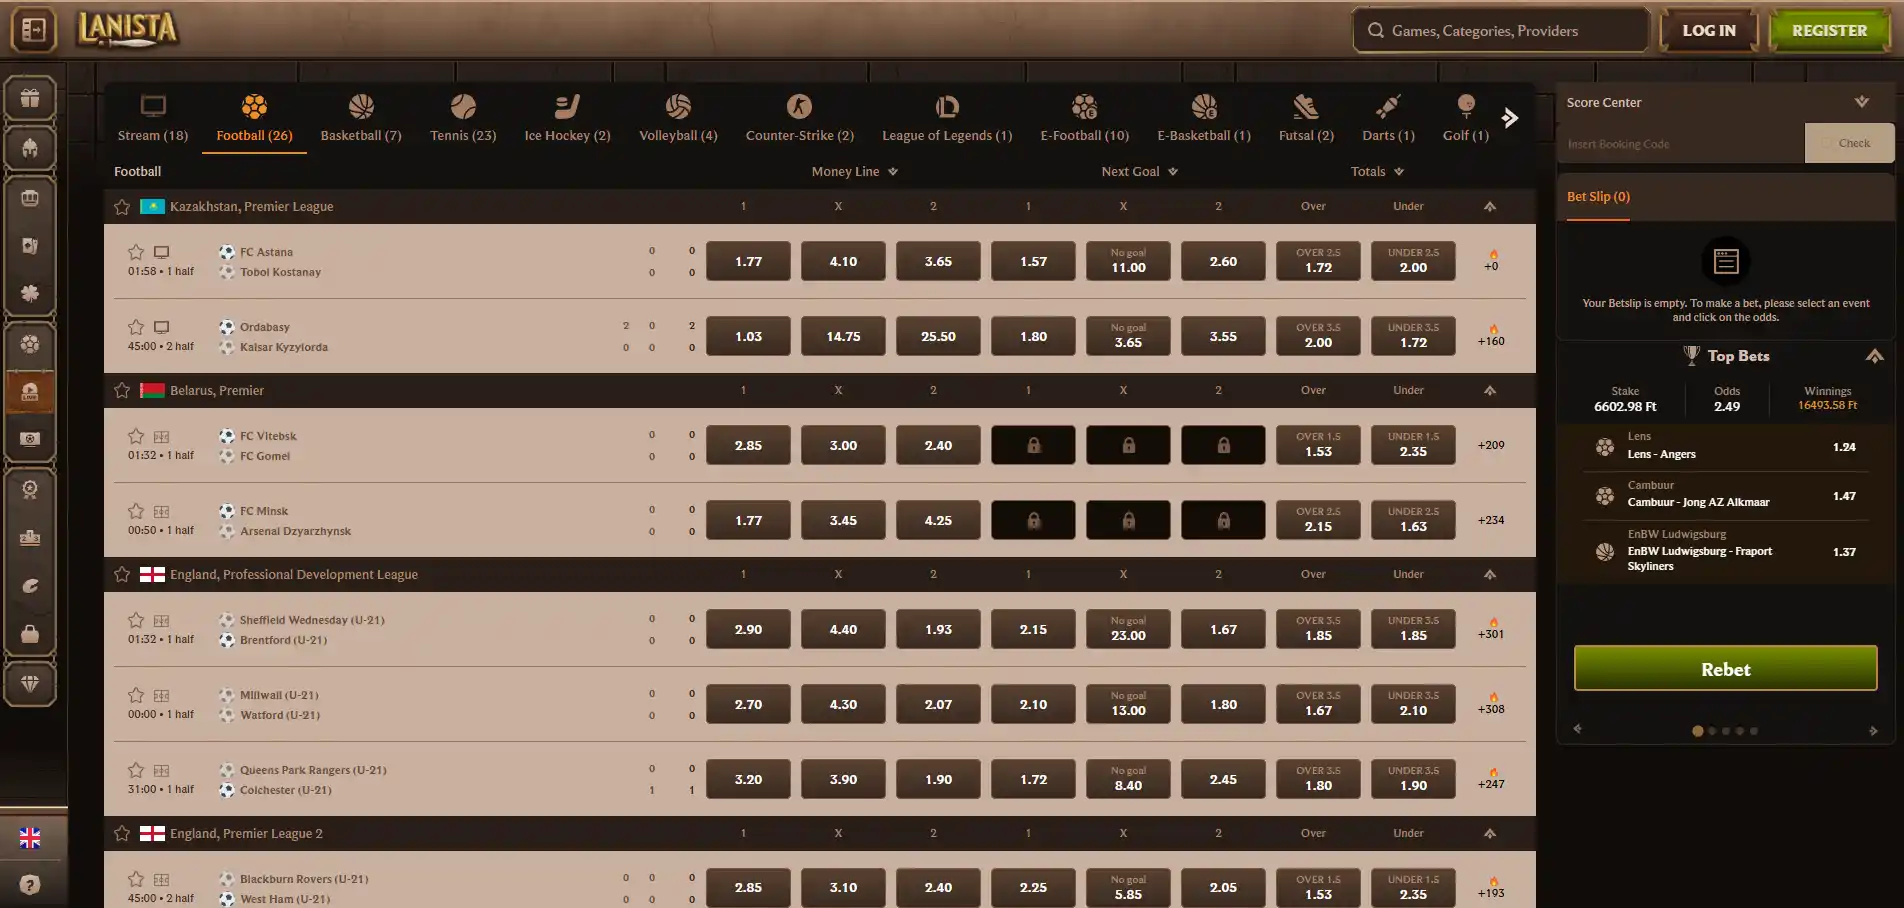Viewport: 1904px width, 908px height.
Task: Open the playing cards icon in sidebar
Action: tap(30, 246)
